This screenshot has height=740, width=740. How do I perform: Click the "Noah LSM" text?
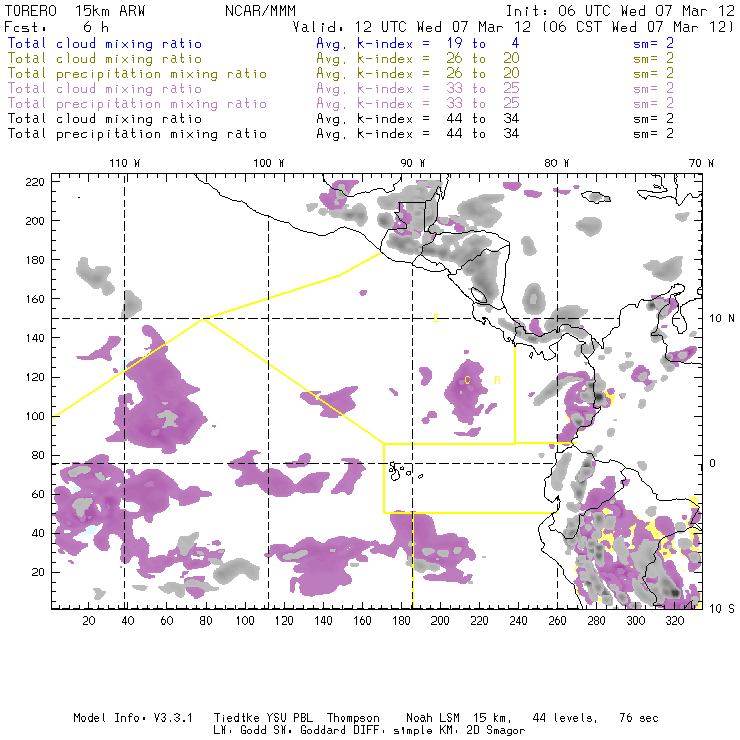click(x=433, y=718)
